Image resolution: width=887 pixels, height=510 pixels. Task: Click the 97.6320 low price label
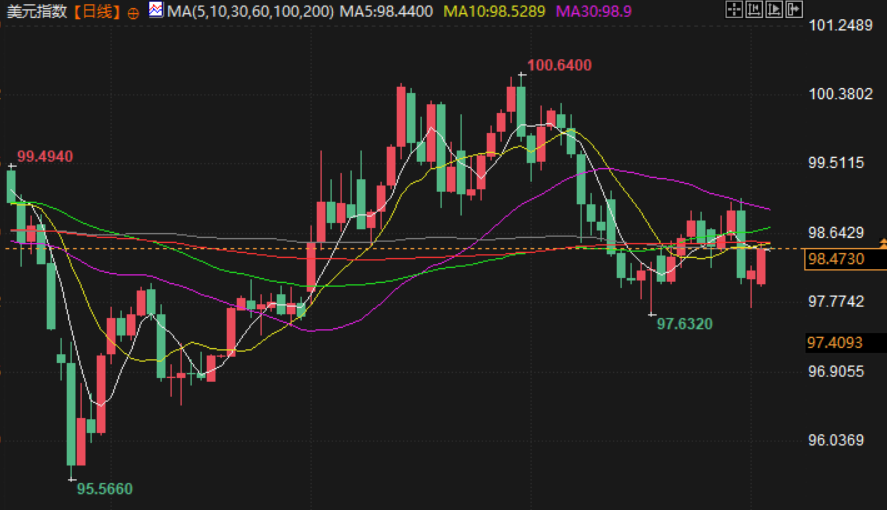pyautogui.click(x=684, y=324)
